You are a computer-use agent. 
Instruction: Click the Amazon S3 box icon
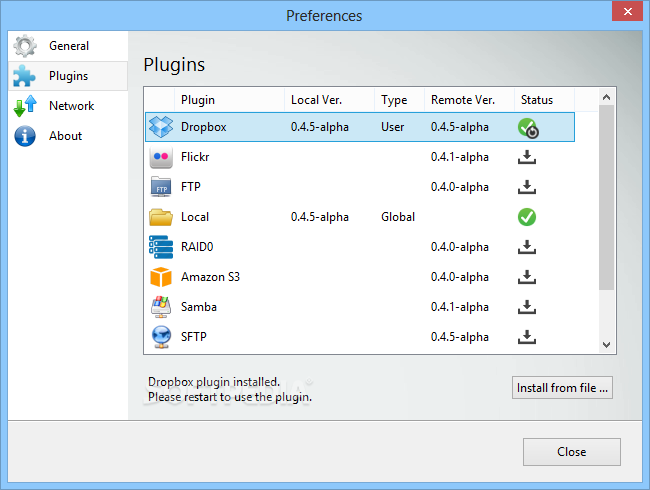point(161,277)
